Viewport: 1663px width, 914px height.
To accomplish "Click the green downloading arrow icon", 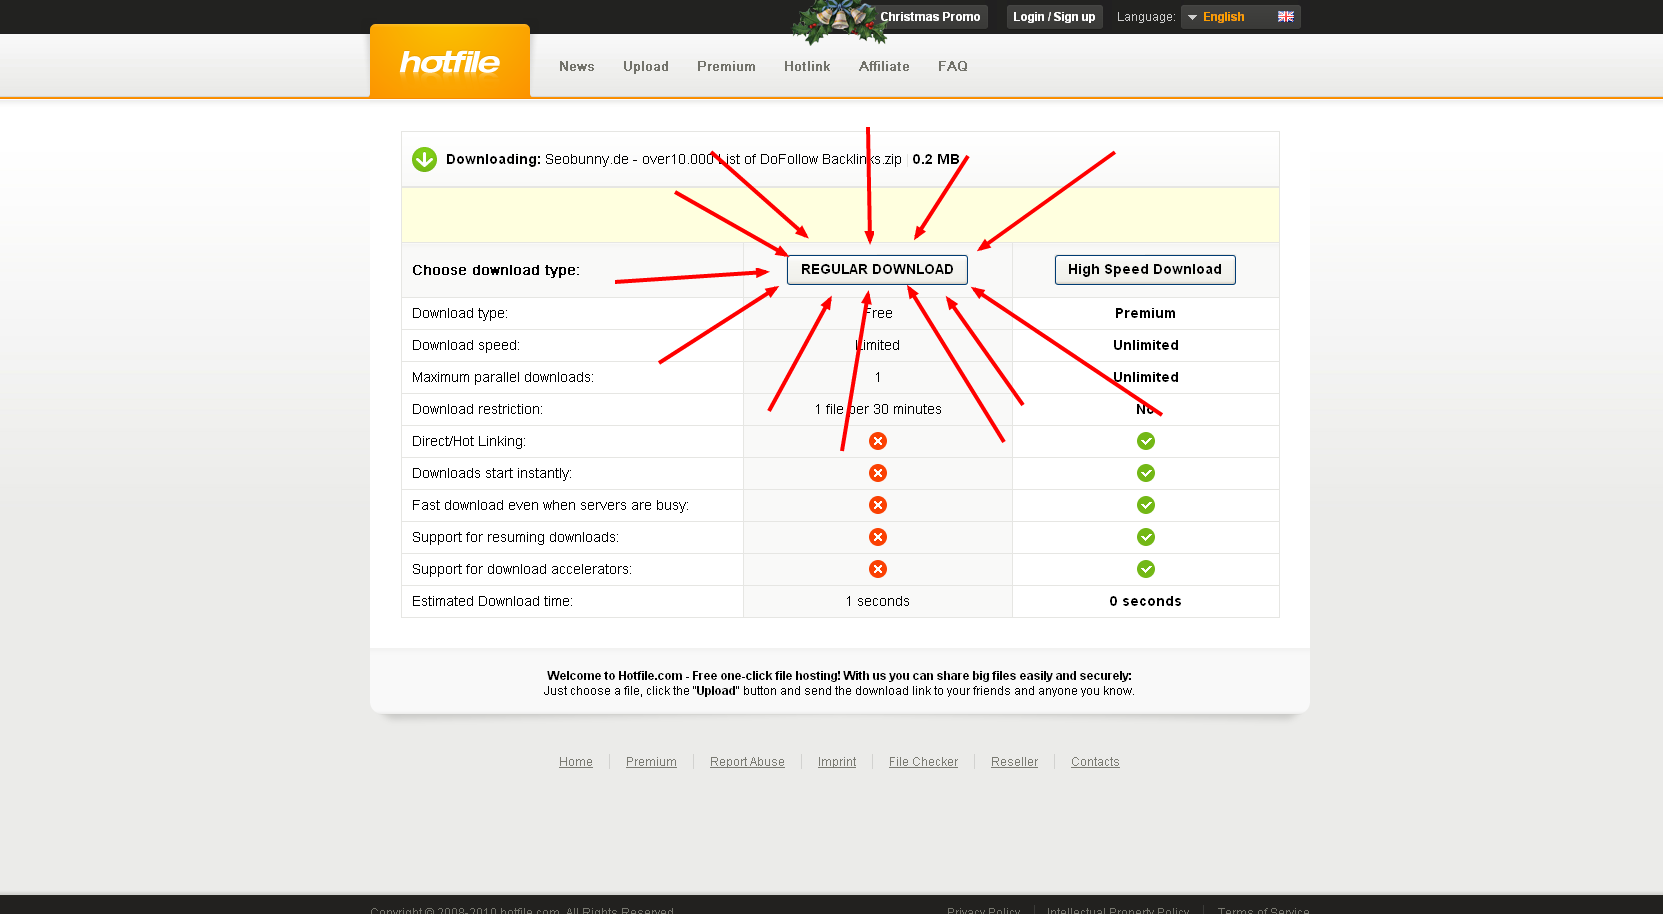I will pyautogui.click(x=424, y=159).
